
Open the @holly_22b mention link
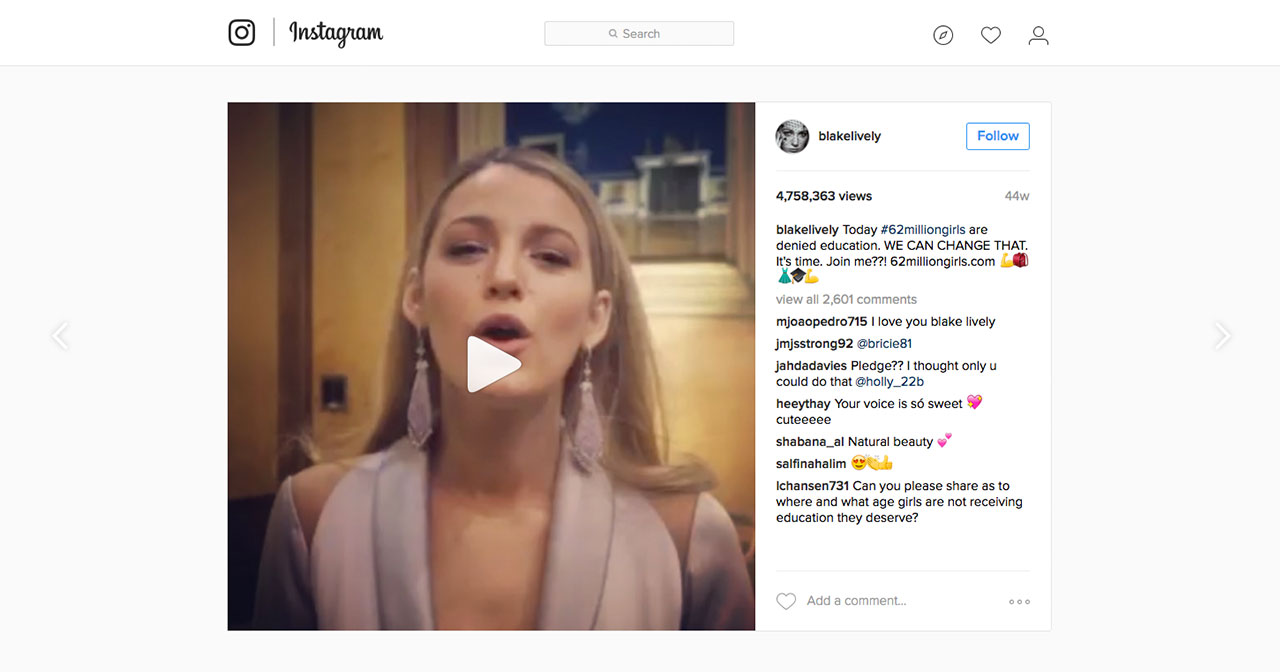(889, 382)
